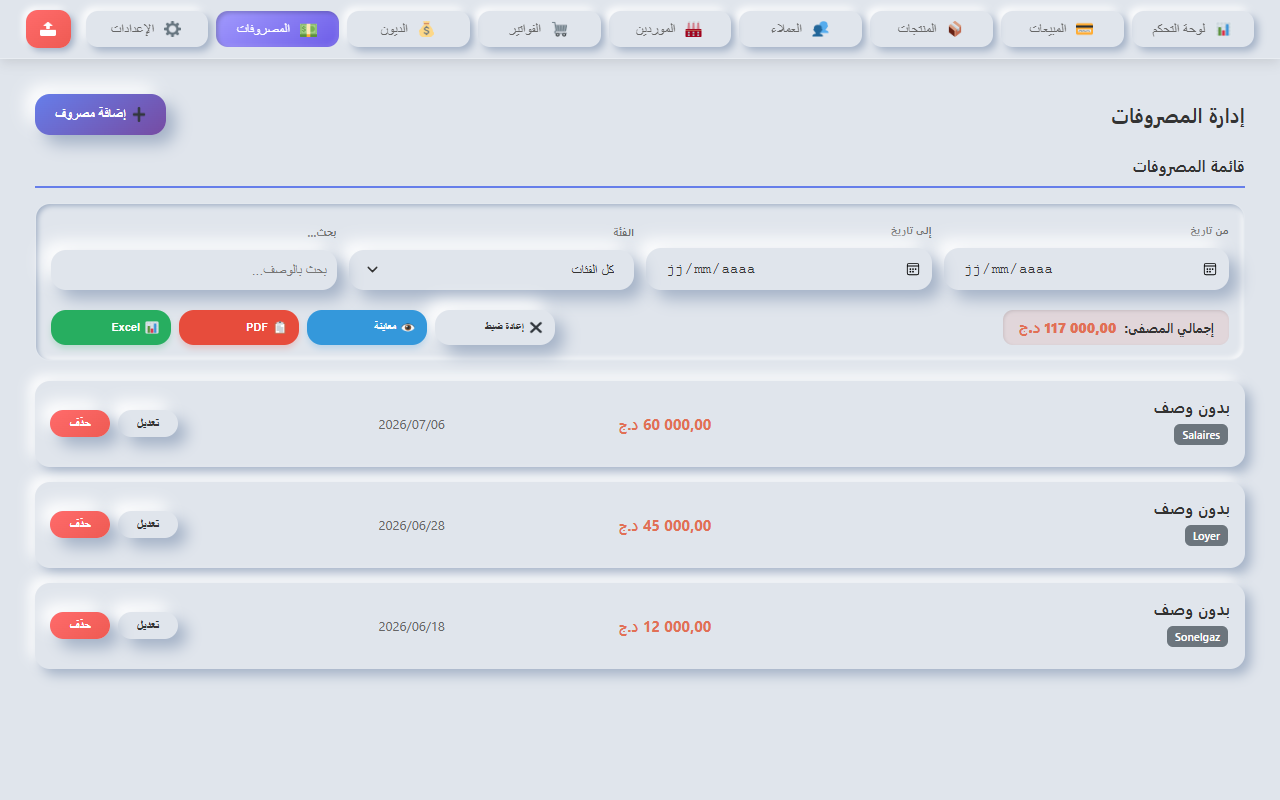
Task: Open the Invoices cart tab (الفواتير)
Action: pyautogui.click(x=539, y=29)
